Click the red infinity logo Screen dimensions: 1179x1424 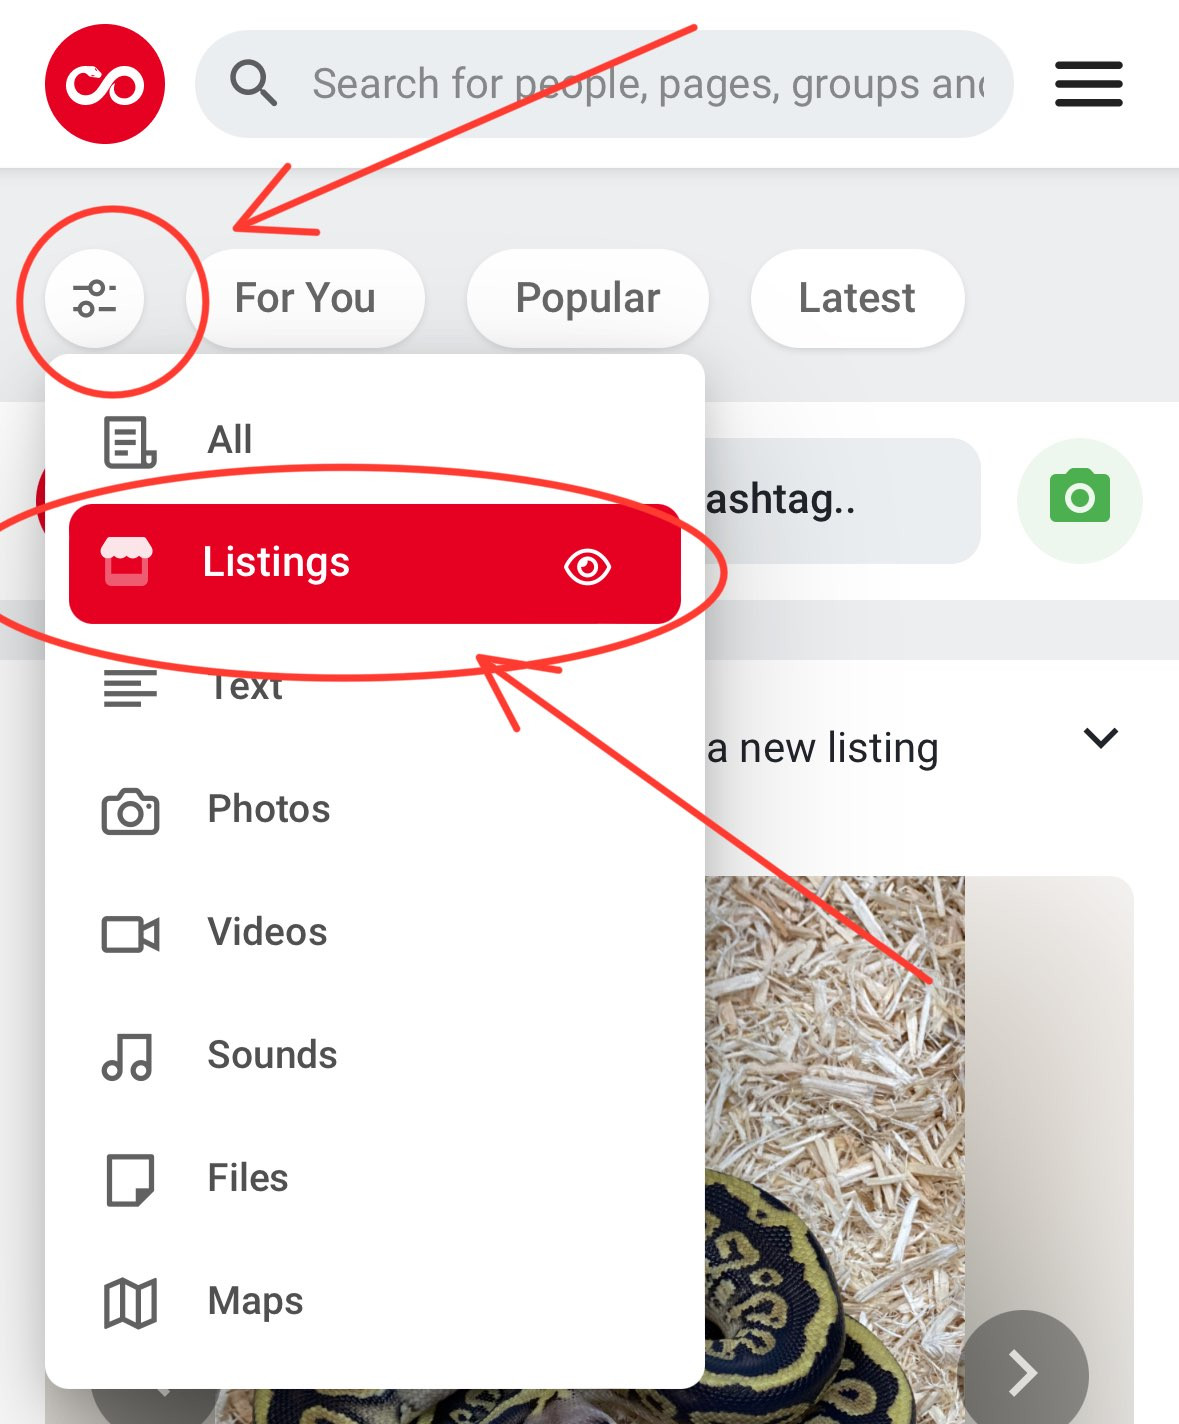click(105, 84)
